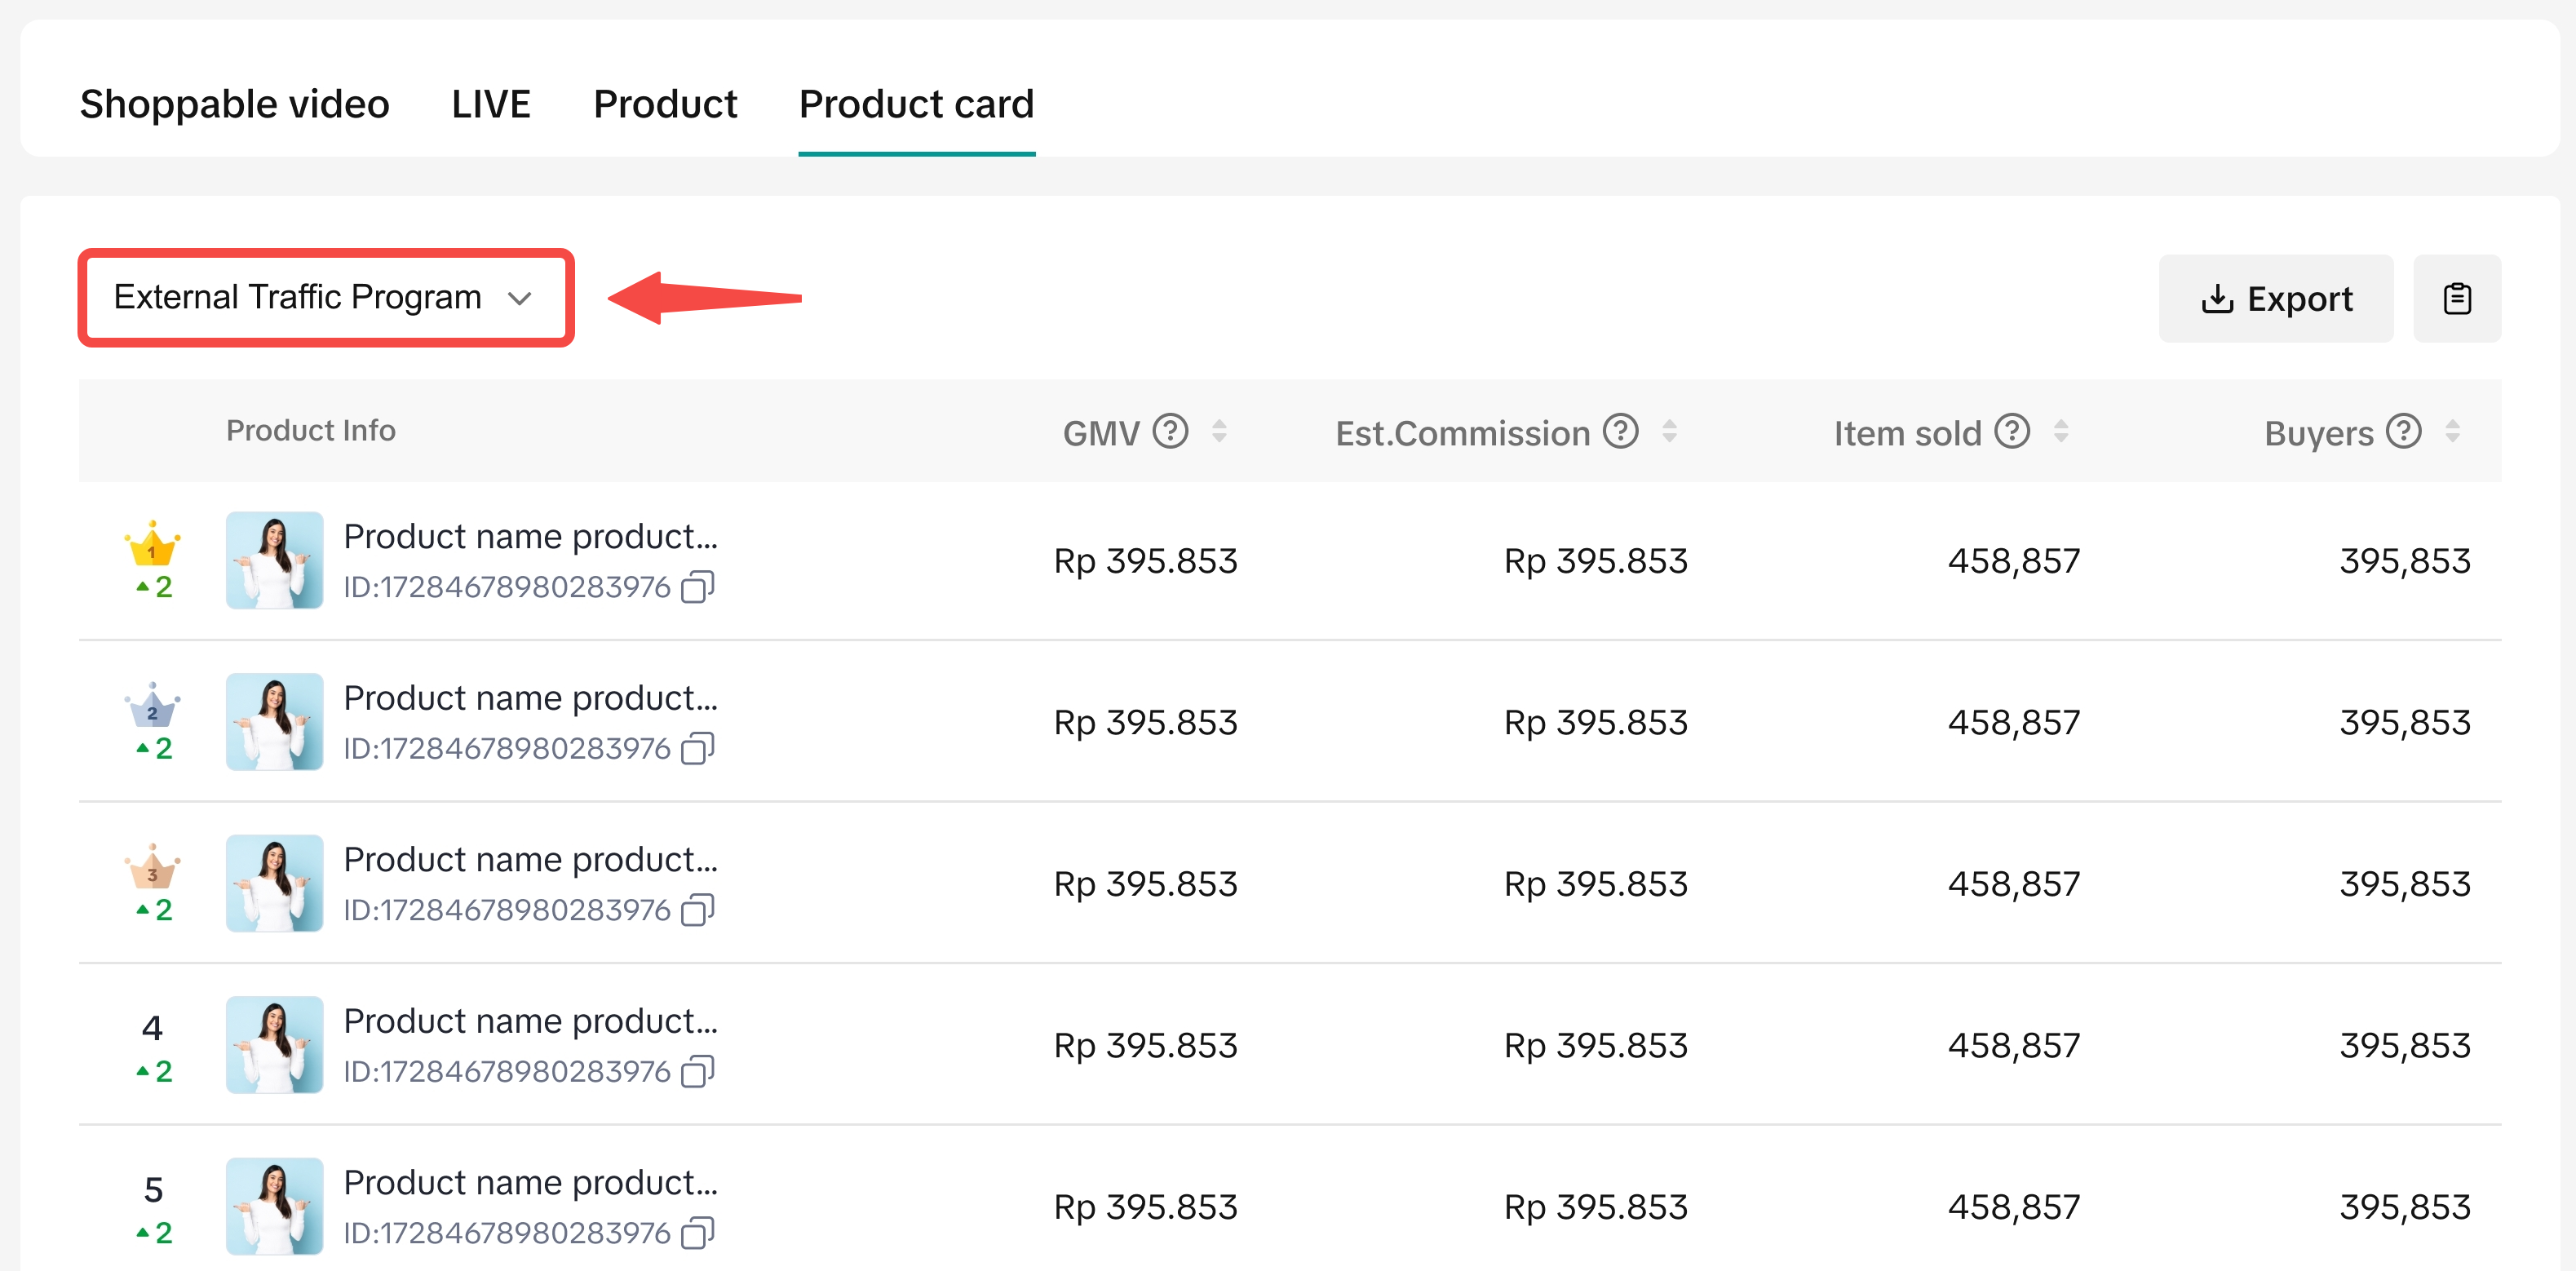Open the Product tab
The width and height of the screenshot is (2576, 1271).
click(665, 104)
